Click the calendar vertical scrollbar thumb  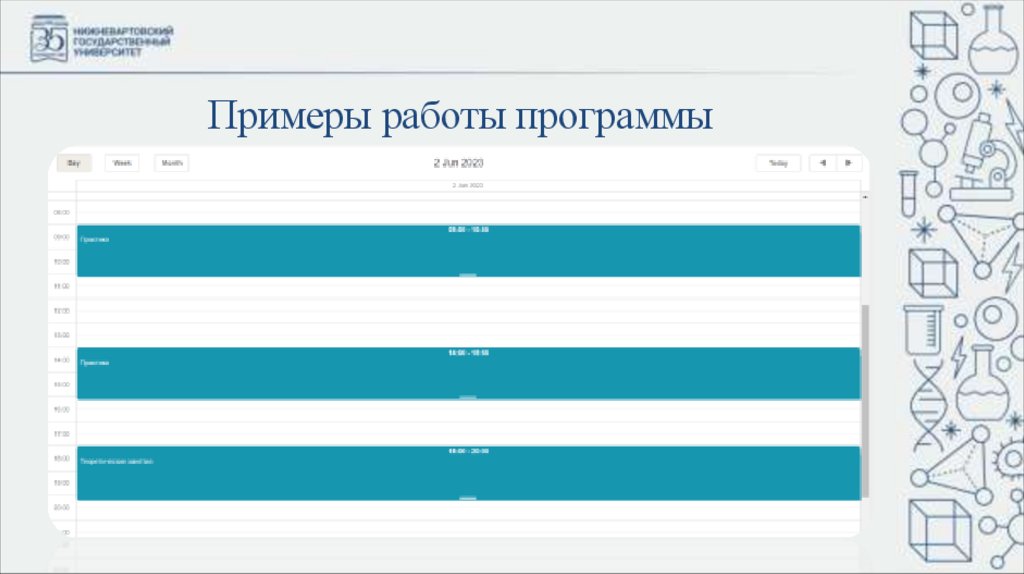[865, 401]
